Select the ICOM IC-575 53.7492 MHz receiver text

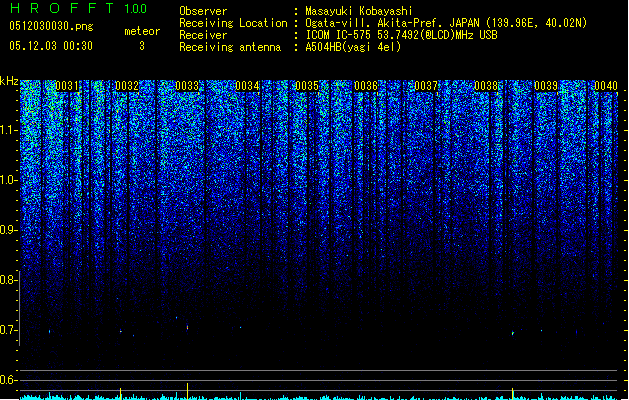coord(401,35)
